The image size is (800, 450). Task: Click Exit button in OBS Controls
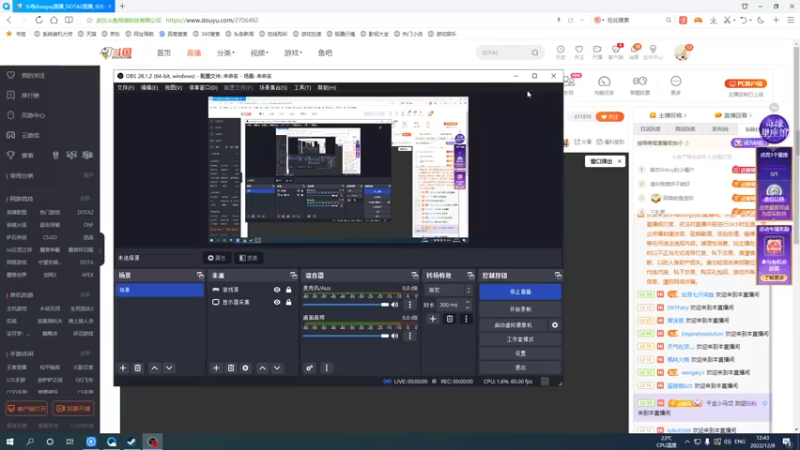(520, 367)
